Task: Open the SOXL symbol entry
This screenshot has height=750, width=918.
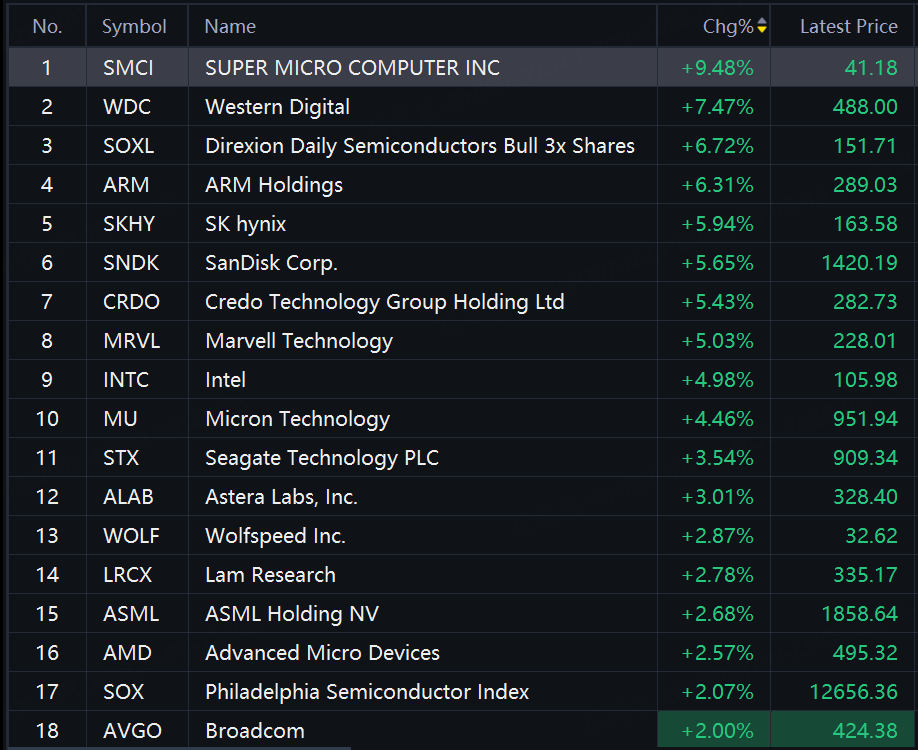Action: coord(128,146)
